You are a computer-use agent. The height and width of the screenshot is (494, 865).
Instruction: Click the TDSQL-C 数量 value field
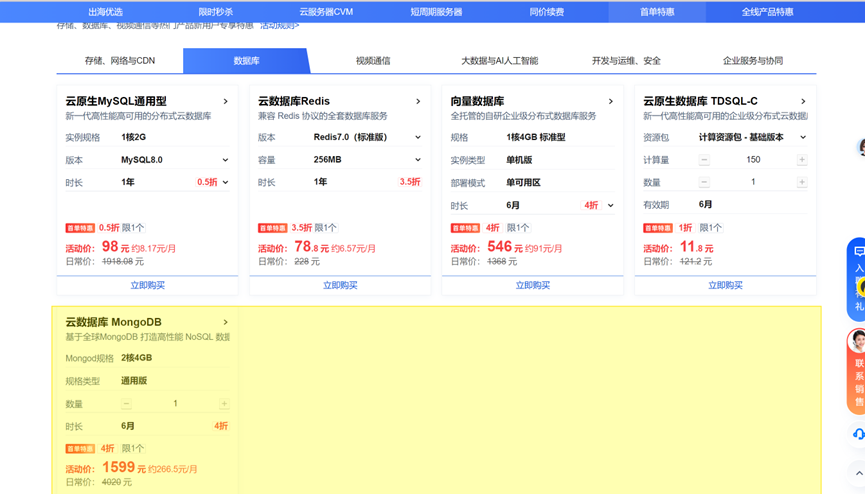[x=753, y=182]
